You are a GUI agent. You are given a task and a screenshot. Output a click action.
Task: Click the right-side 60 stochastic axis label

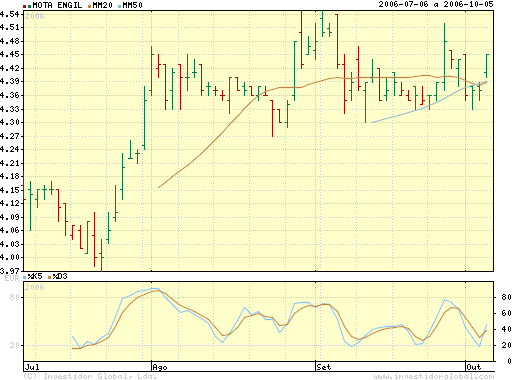pyautogui.click(x=506, y=313)
